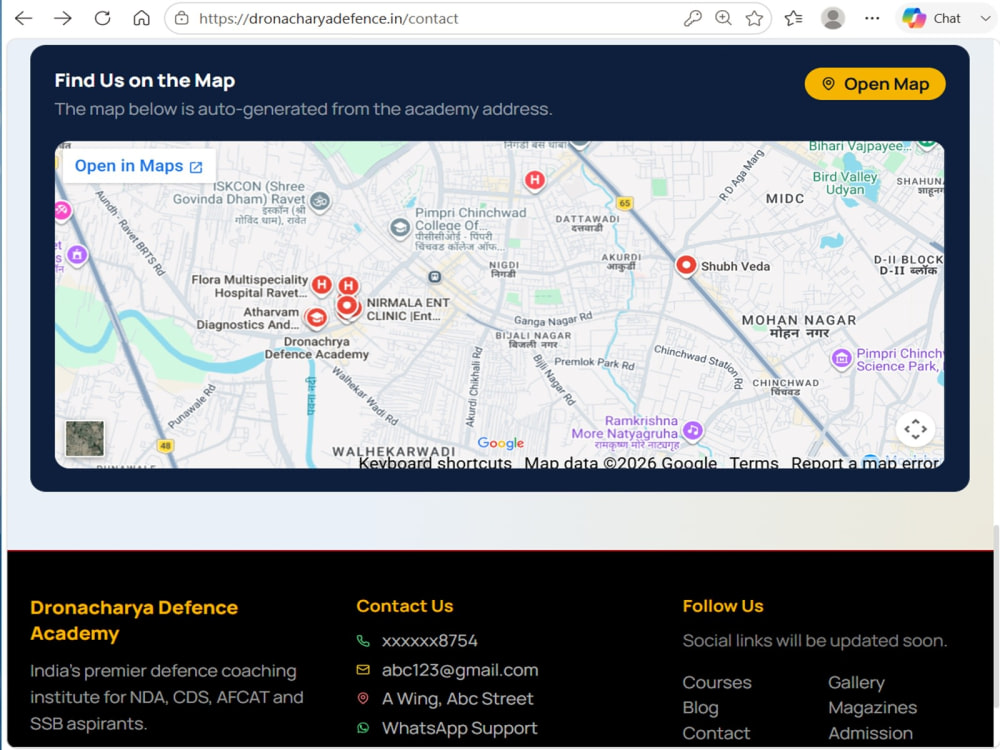
Task: Open the favorites list icon
Action: [x=793, y=18]
